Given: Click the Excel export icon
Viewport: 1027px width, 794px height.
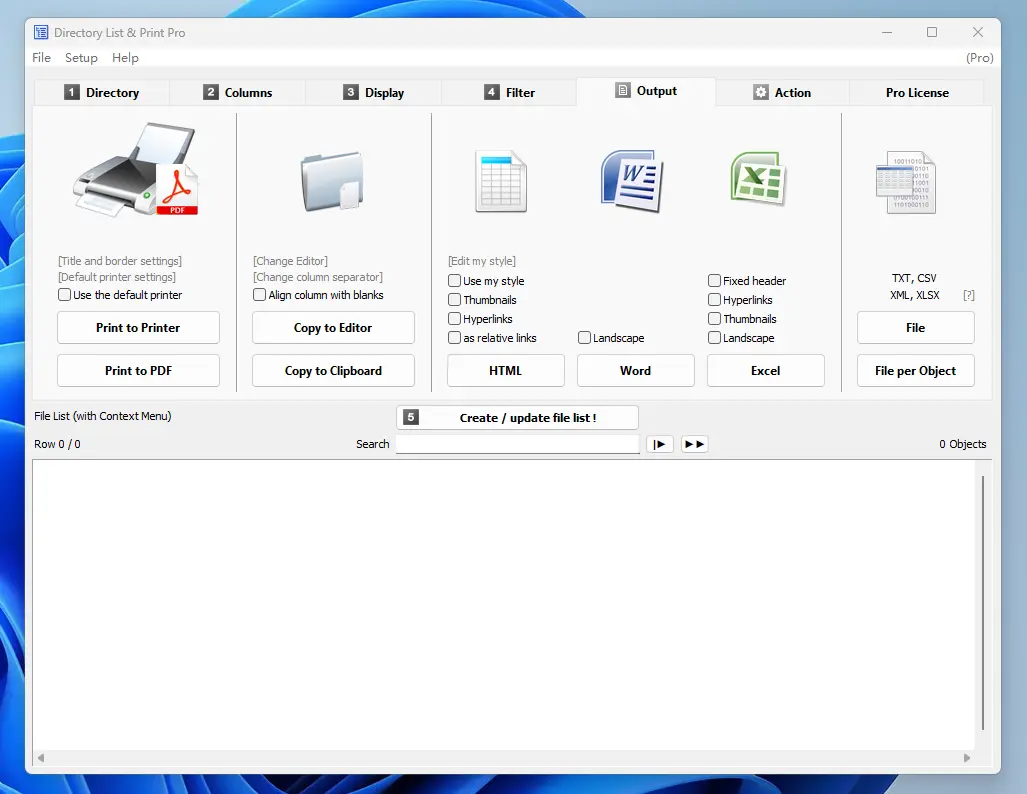Looking at the screenshot, I should click(x=757, y=181).
